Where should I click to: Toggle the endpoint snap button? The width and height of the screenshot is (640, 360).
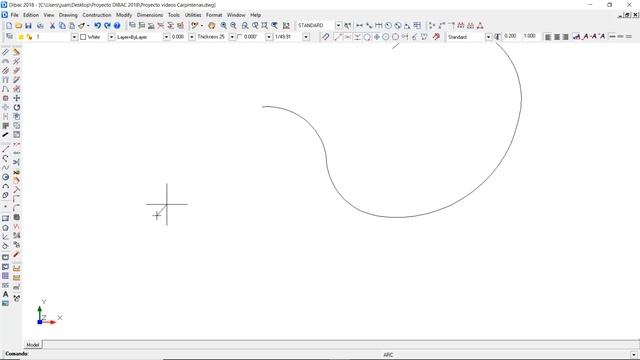pyautogui.click(x=338, y=37)
